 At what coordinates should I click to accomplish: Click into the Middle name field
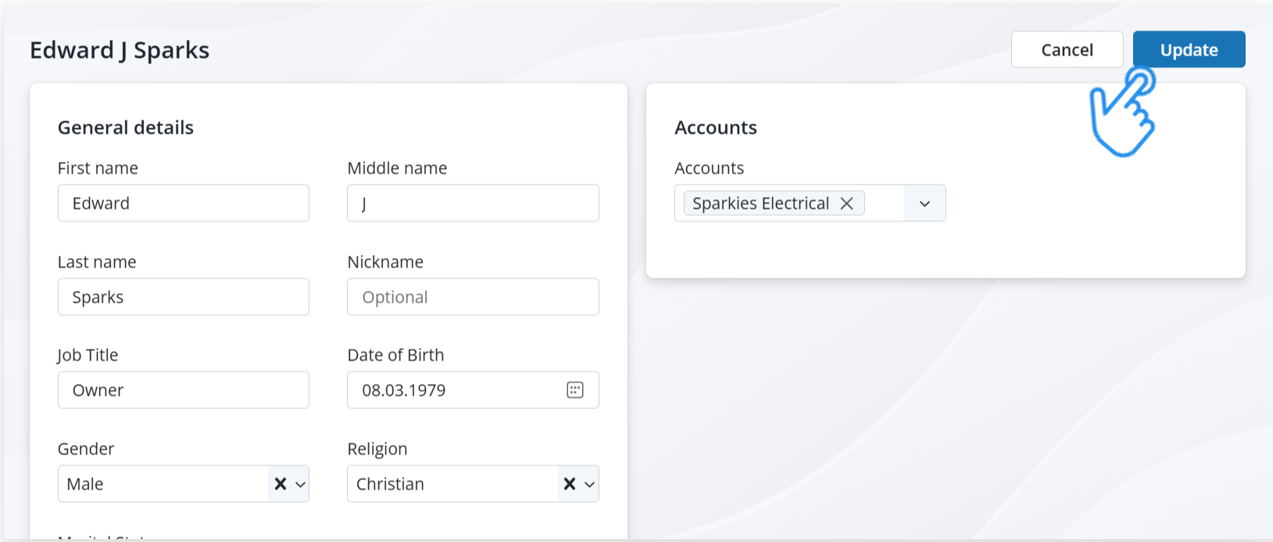[x=472, y=203]
